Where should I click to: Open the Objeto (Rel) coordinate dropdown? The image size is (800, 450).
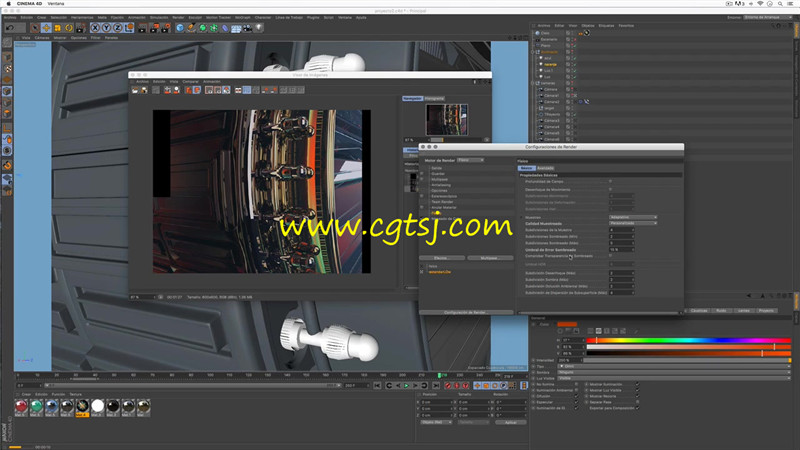(436, 422)
